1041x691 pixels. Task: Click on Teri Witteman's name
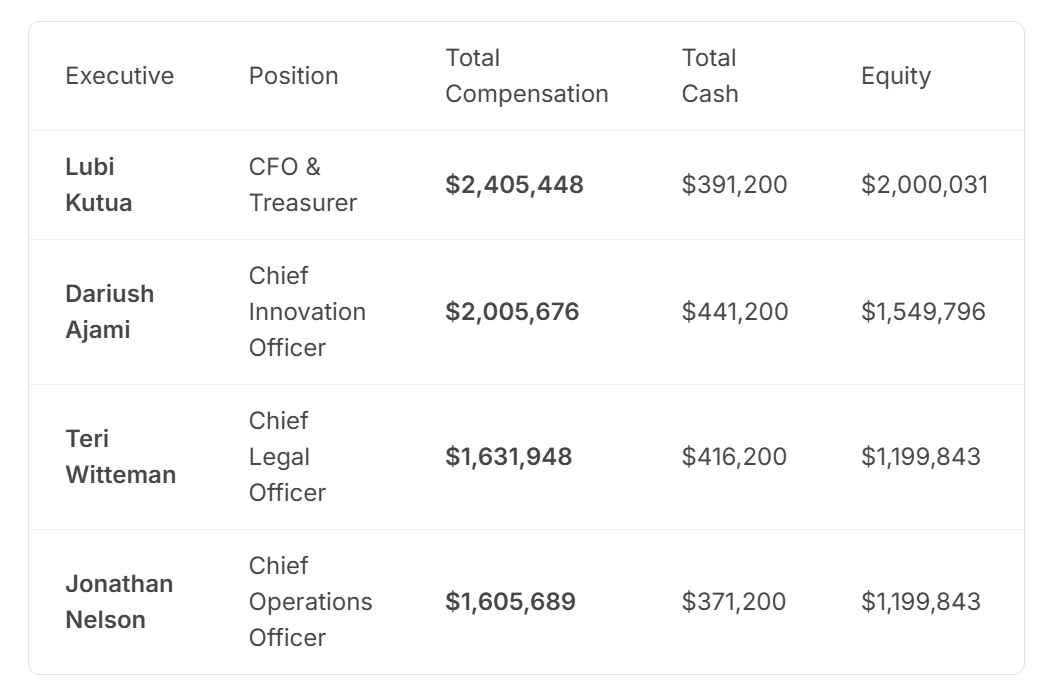tap(120, 457)
